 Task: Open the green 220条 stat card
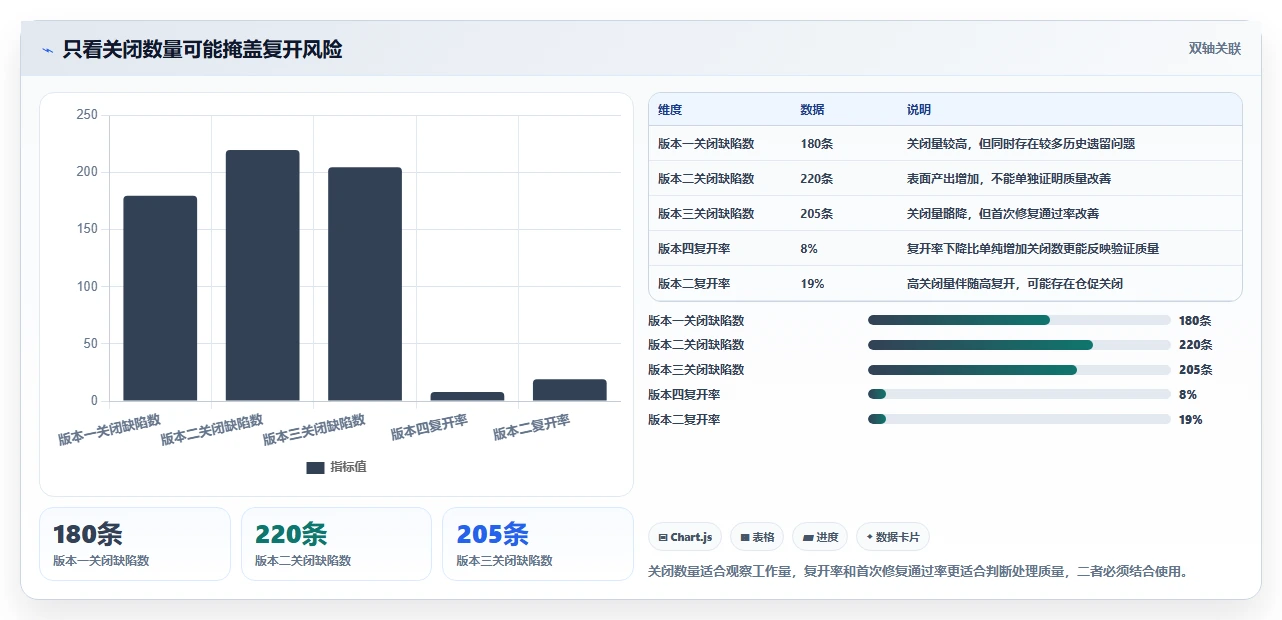(336, 544)
